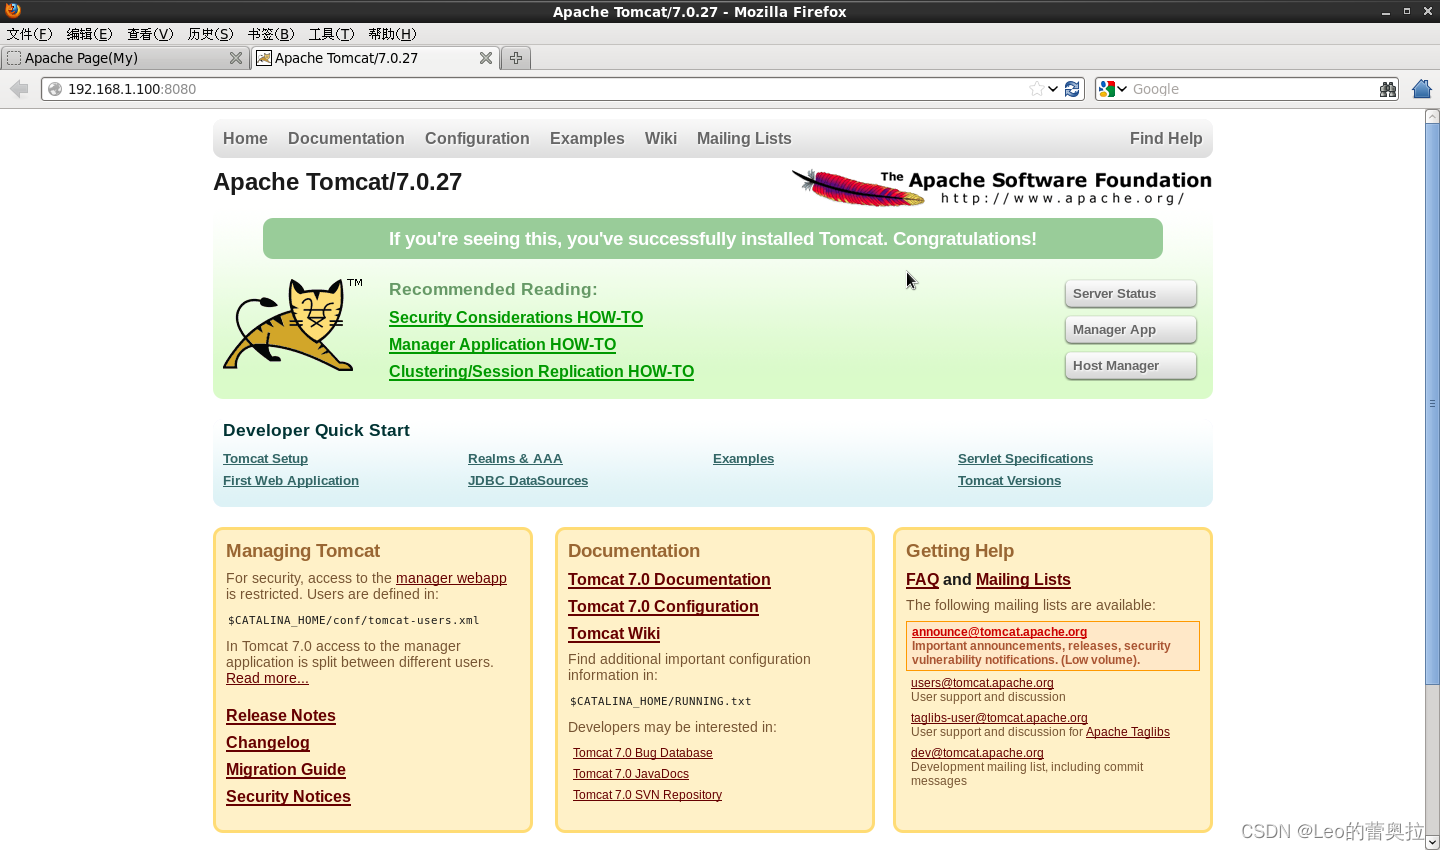Viewport: 1440px width, 850px height.
Task: Open the Apache Taglibs link
Action: (x=1128, y=732)
